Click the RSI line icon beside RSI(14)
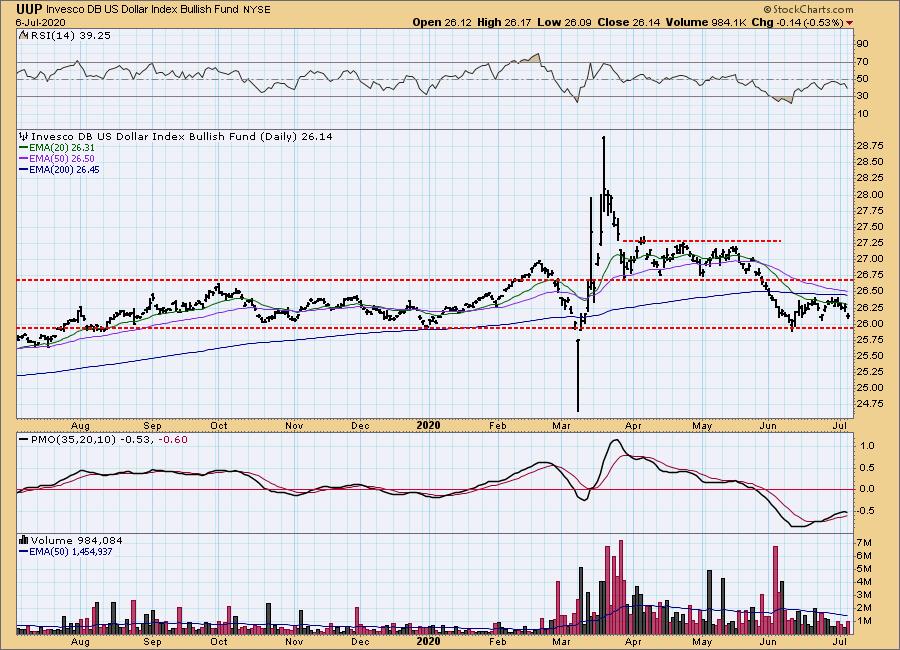900x650 pixels. point(24,35)
